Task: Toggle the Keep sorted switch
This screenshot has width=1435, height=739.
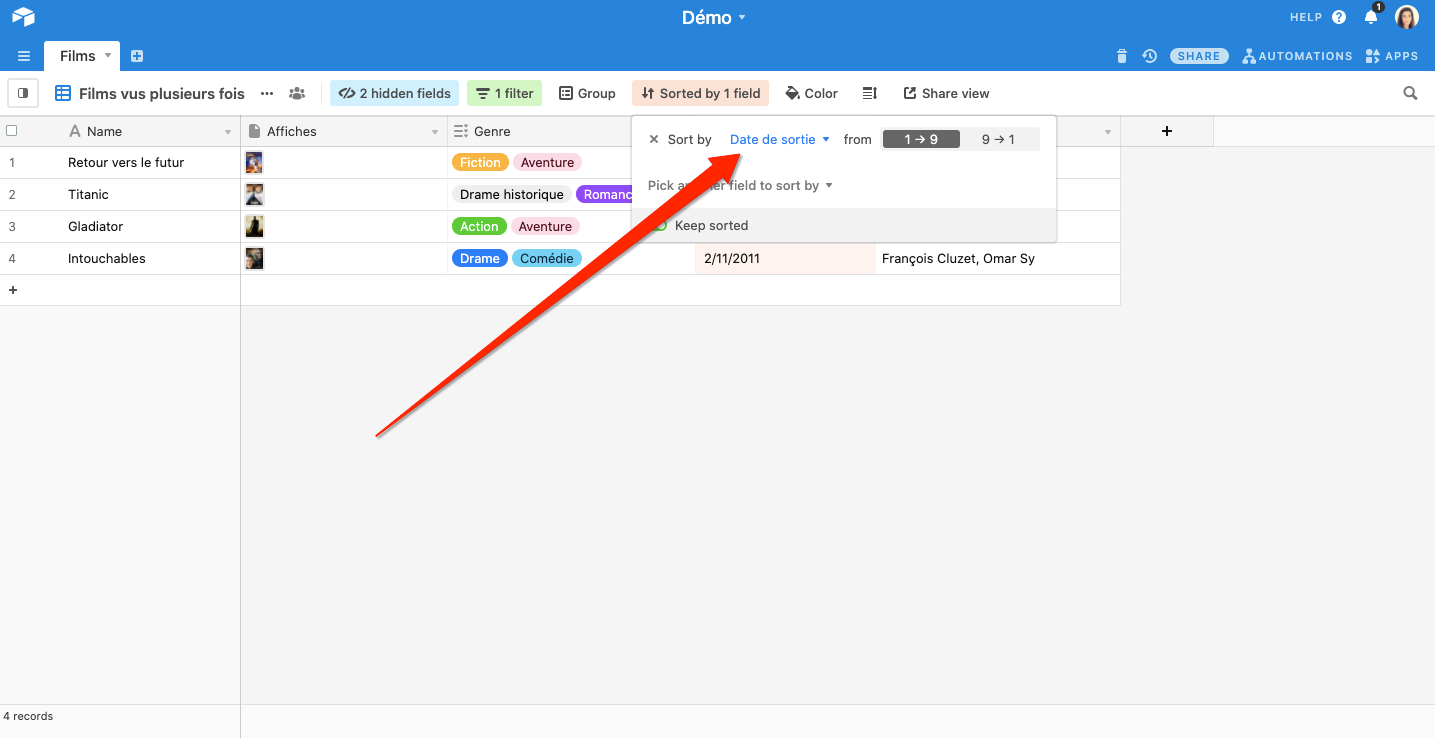Action: (x=659, y=225)
